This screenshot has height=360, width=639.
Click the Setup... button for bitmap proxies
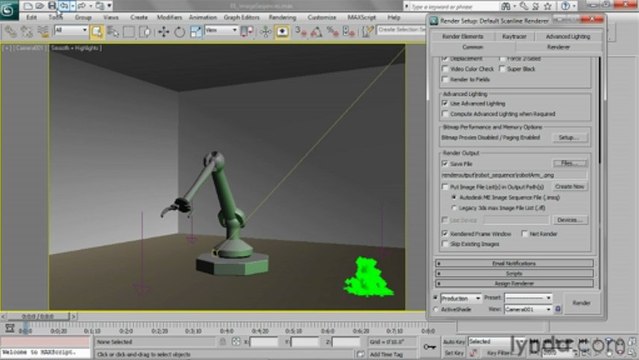pyautogui.click(x=570, y=138)
